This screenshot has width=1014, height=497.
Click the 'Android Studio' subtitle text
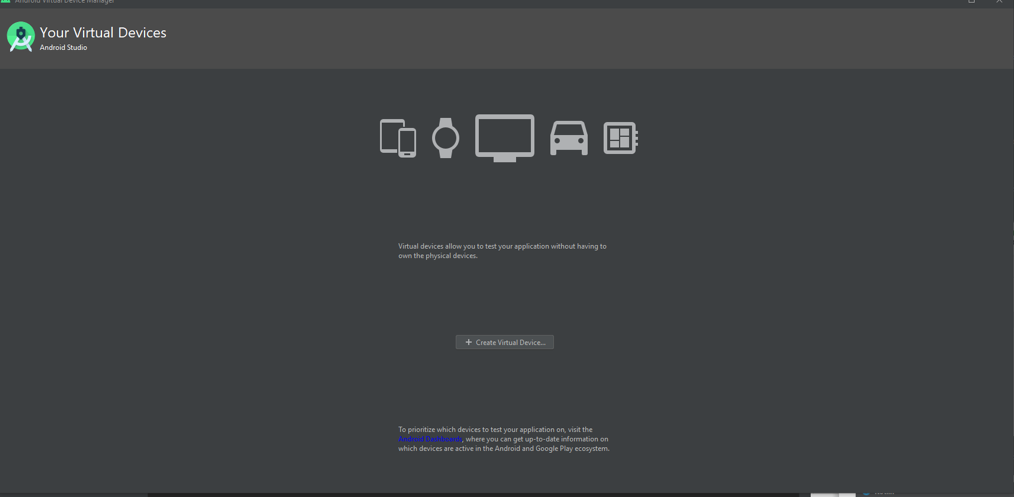63,48
